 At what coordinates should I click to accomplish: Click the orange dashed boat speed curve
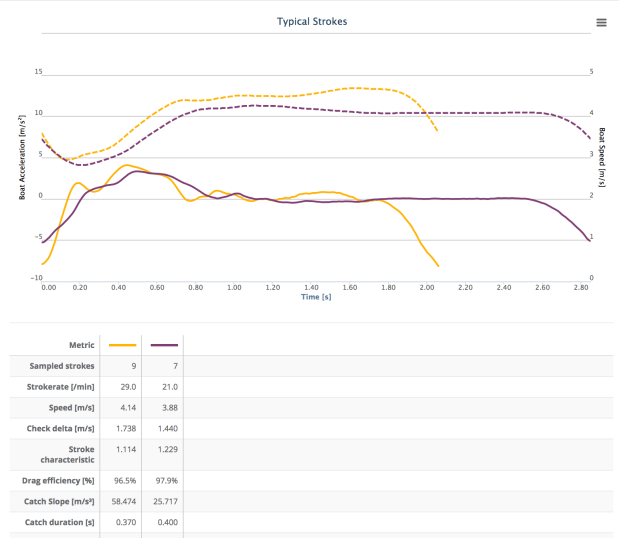point(300,95)
